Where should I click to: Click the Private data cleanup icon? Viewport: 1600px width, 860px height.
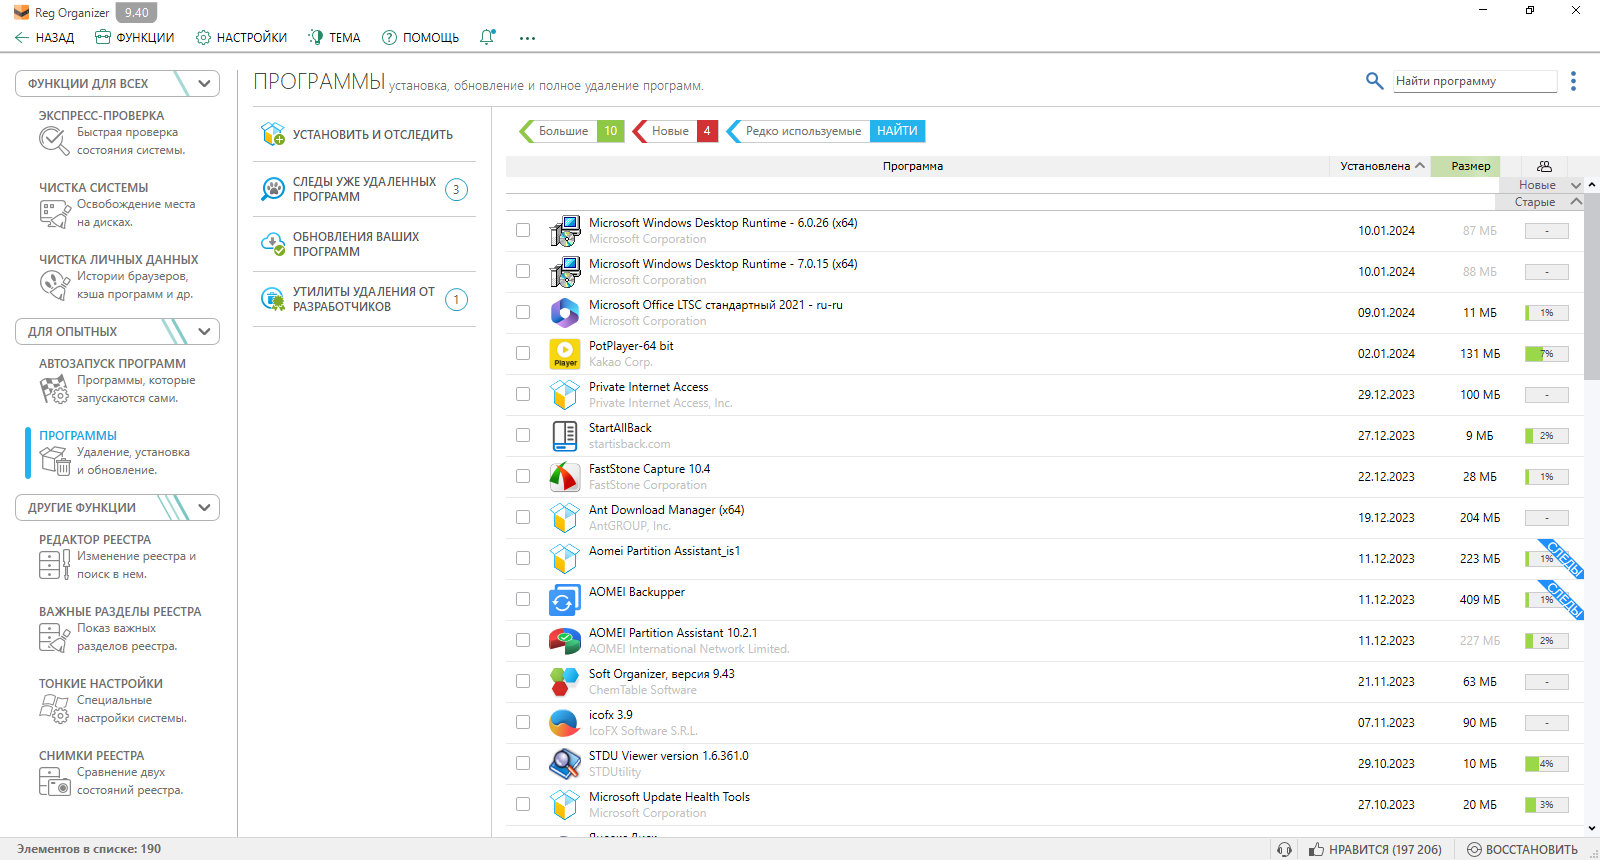(x=54, y=285)
